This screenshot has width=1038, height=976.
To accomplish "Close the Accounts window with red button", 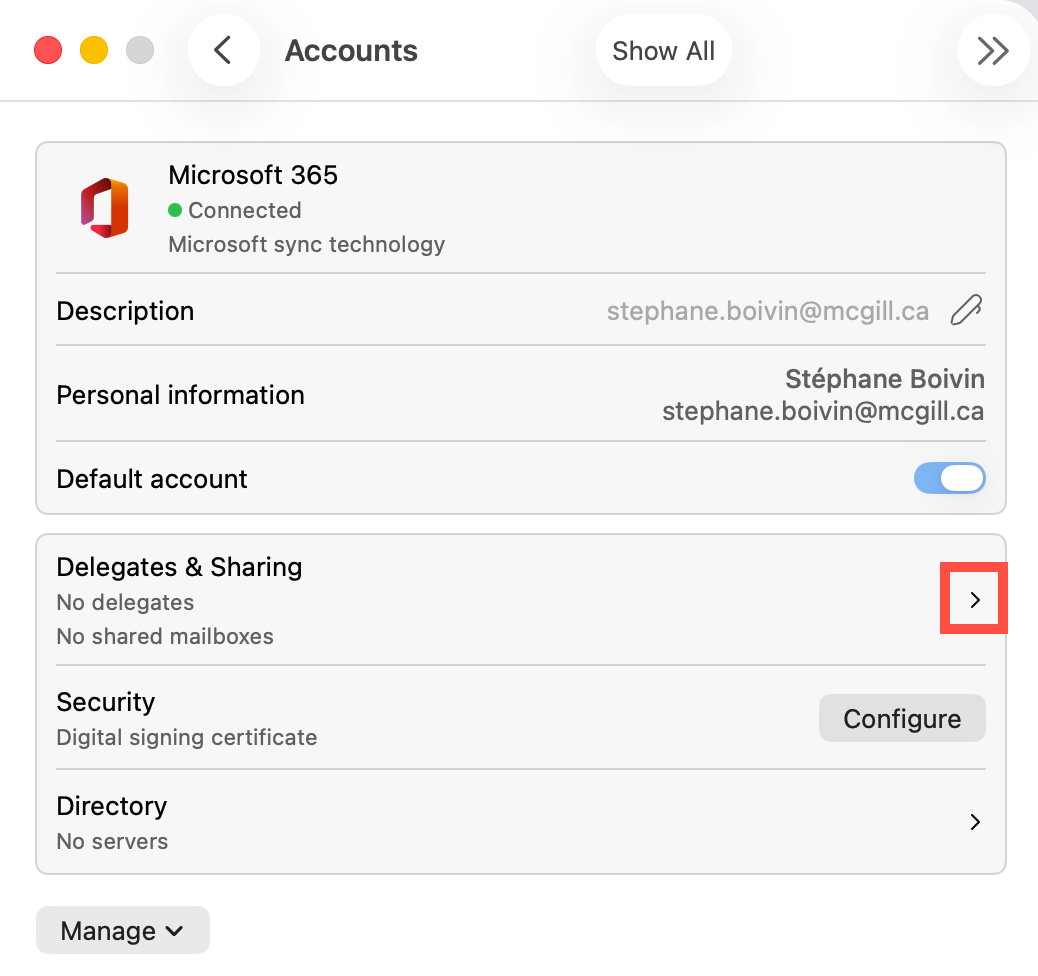I will coord(48,50).
